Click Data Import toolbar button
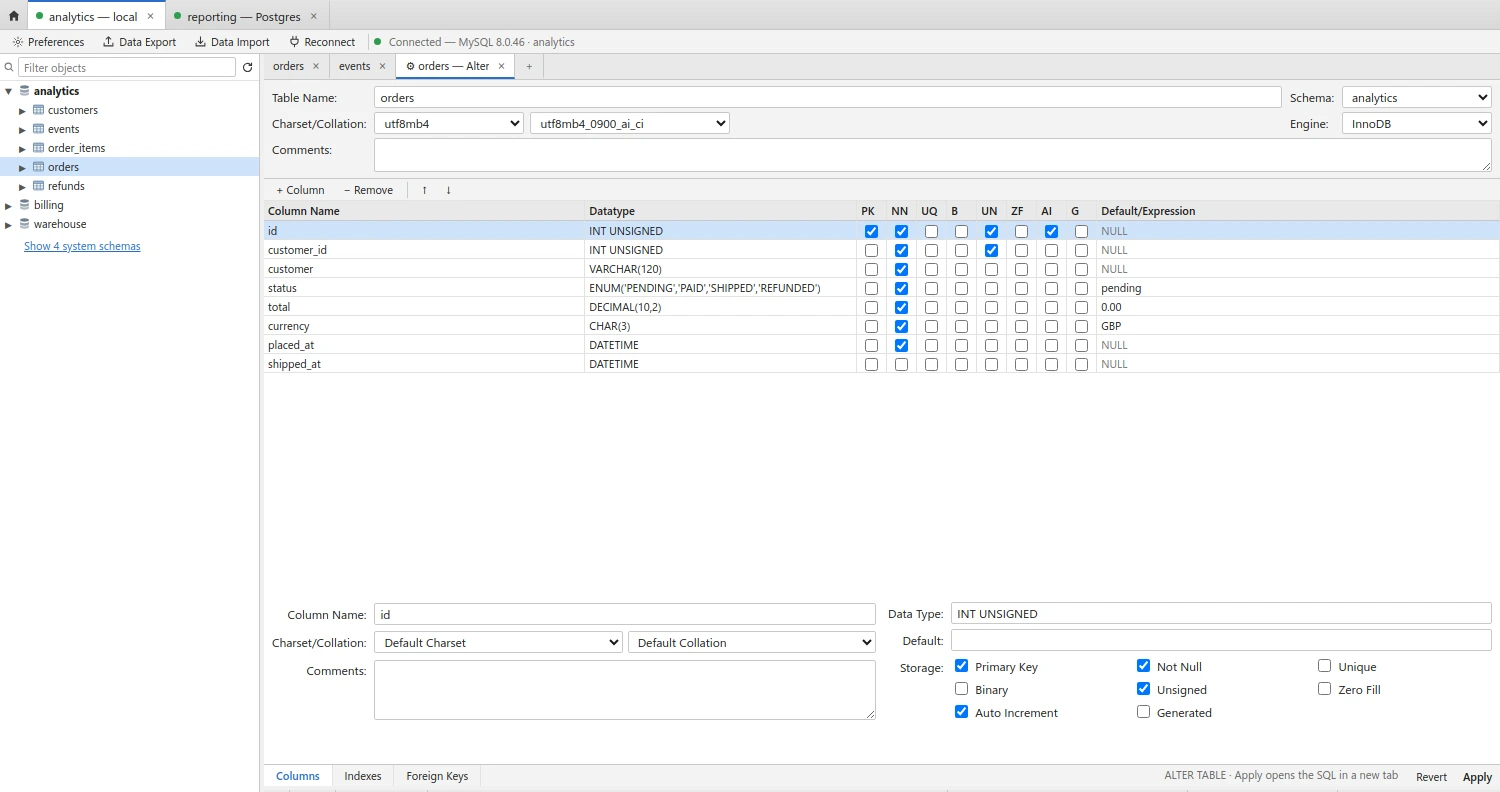Viewport: 1500px width, 792px height. pyautogui.click(x=232, y=42)
